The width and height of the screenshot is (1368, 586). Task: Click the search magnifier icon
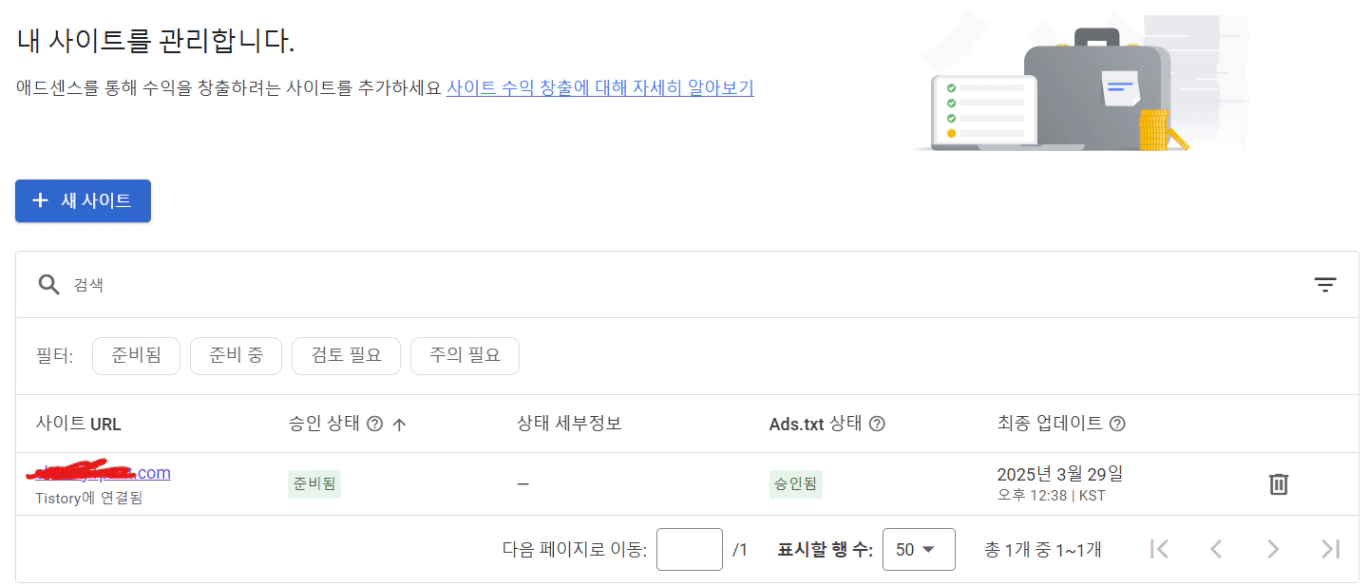tap(49, 285)
